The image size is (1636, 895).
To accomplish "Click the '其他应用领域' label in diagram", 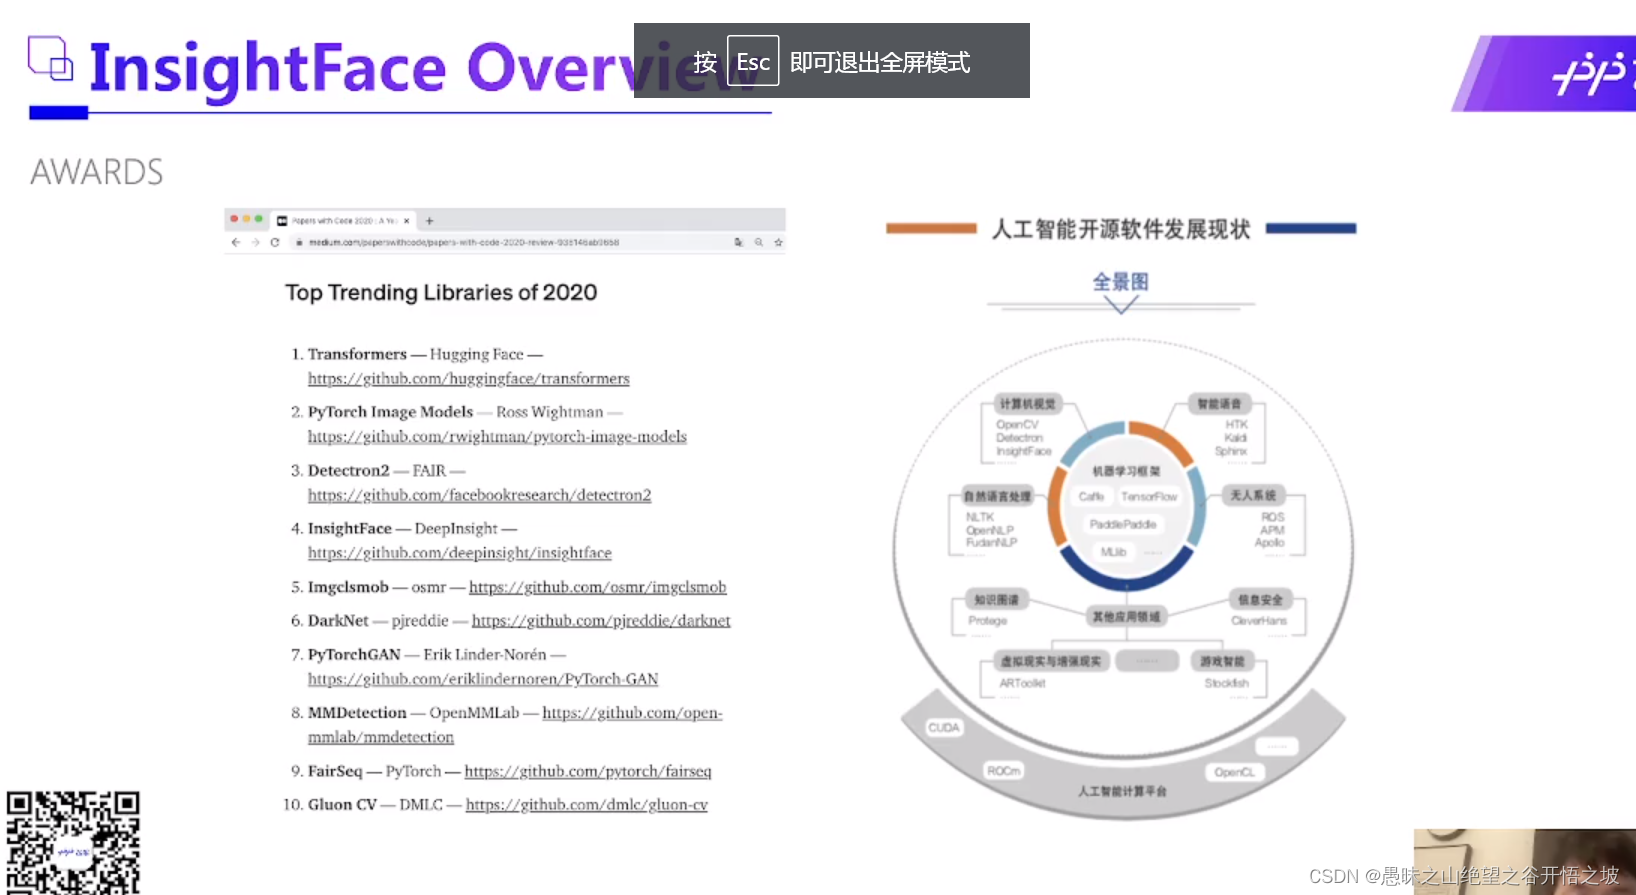I will 1126,617.
